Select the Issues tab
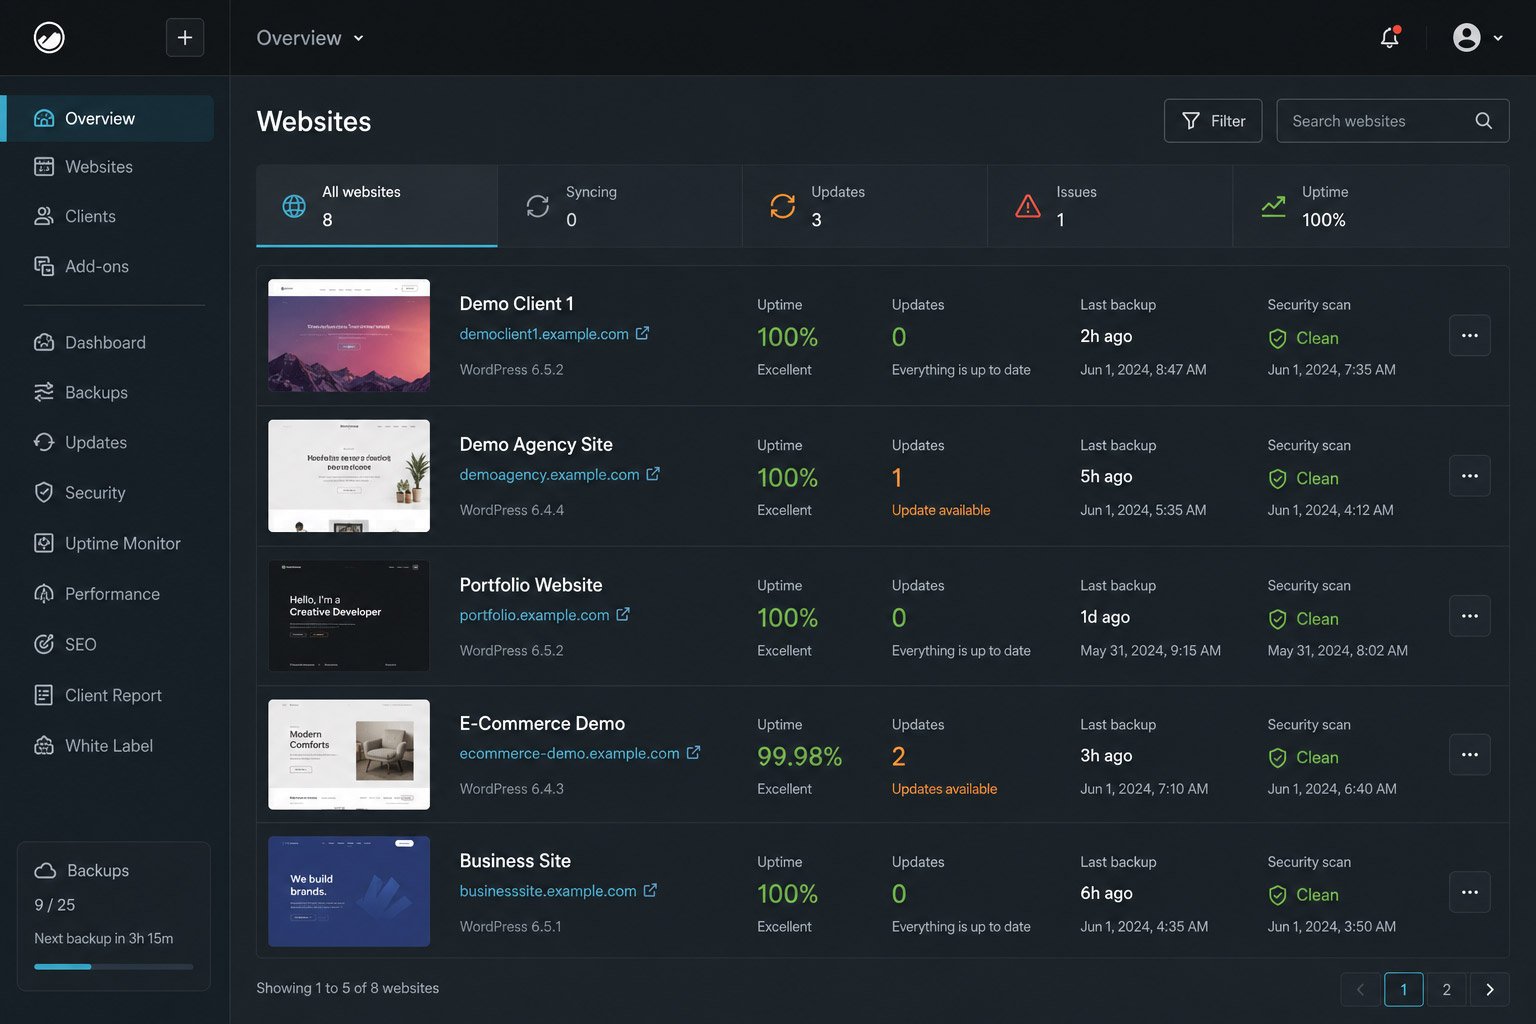 tap(1110, 206)
